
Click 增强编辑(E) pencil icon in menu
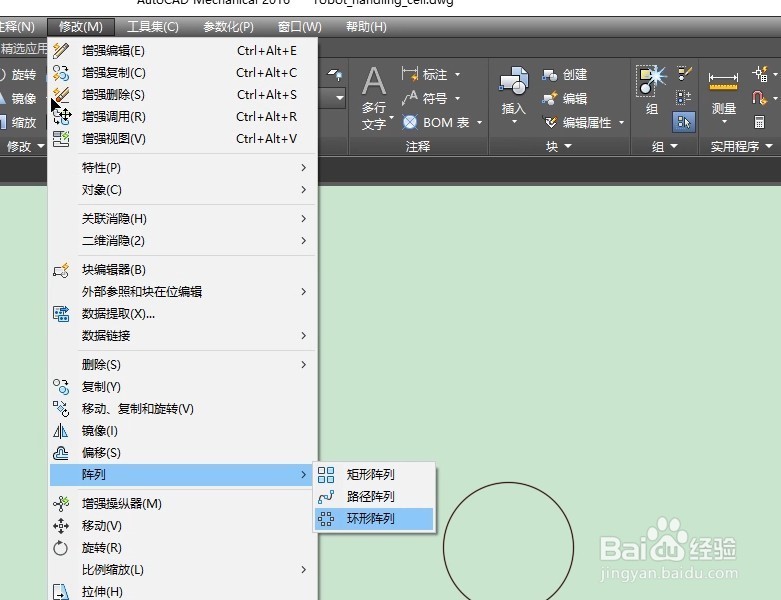[x=61, y=51]
